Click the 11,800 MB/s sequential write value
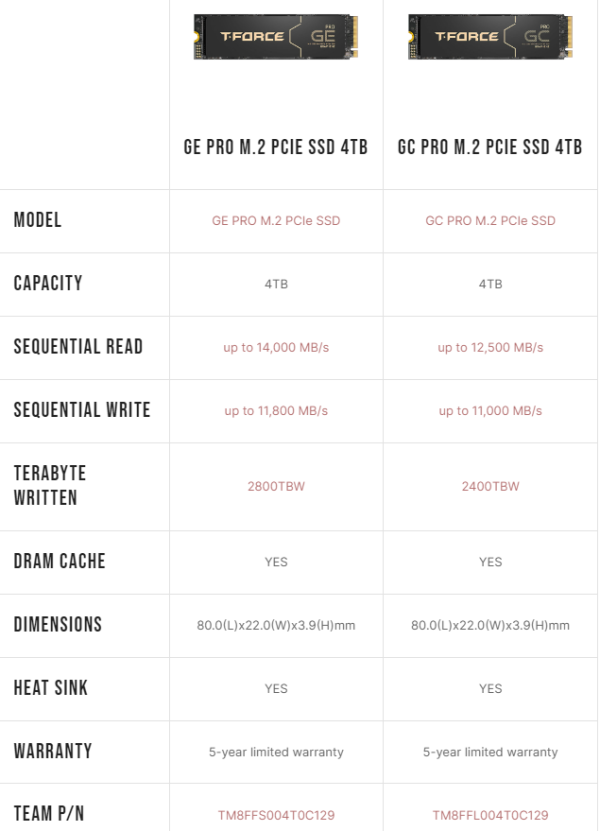This screenshot has height=831, width=600. (x=276, y=411)
